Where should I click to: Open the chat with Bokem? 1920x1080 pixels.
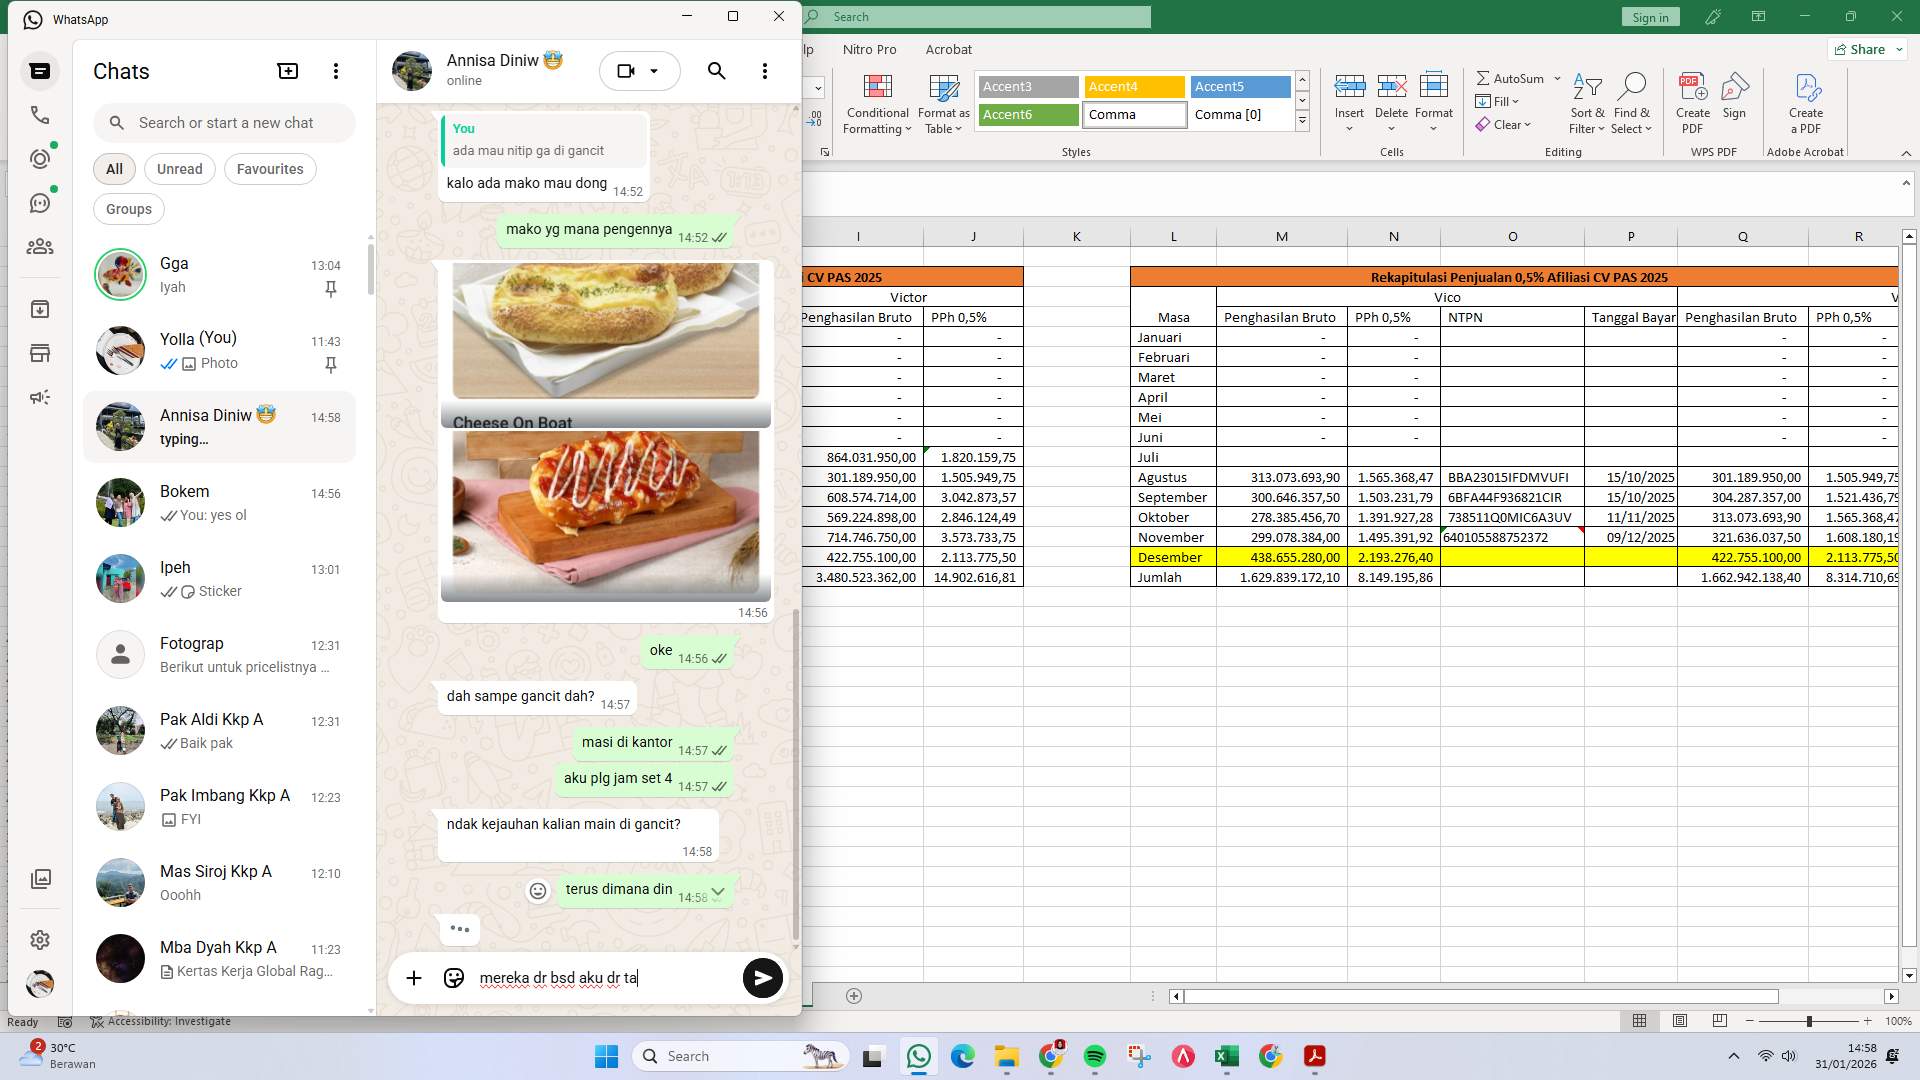pyautogui.click(x=220, y=502)
